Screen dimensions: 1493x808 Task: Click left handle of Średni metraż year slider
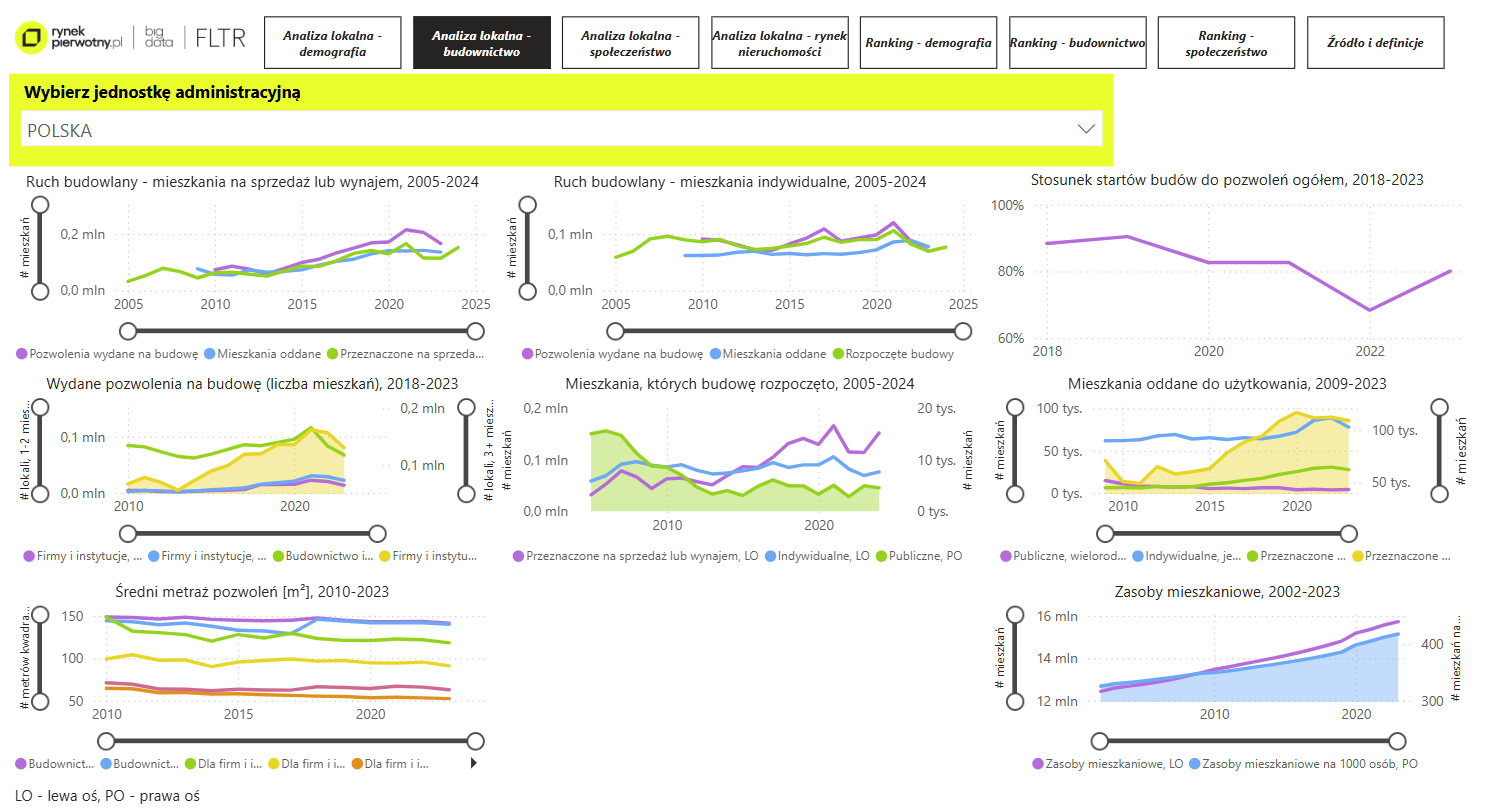point(107,741)
